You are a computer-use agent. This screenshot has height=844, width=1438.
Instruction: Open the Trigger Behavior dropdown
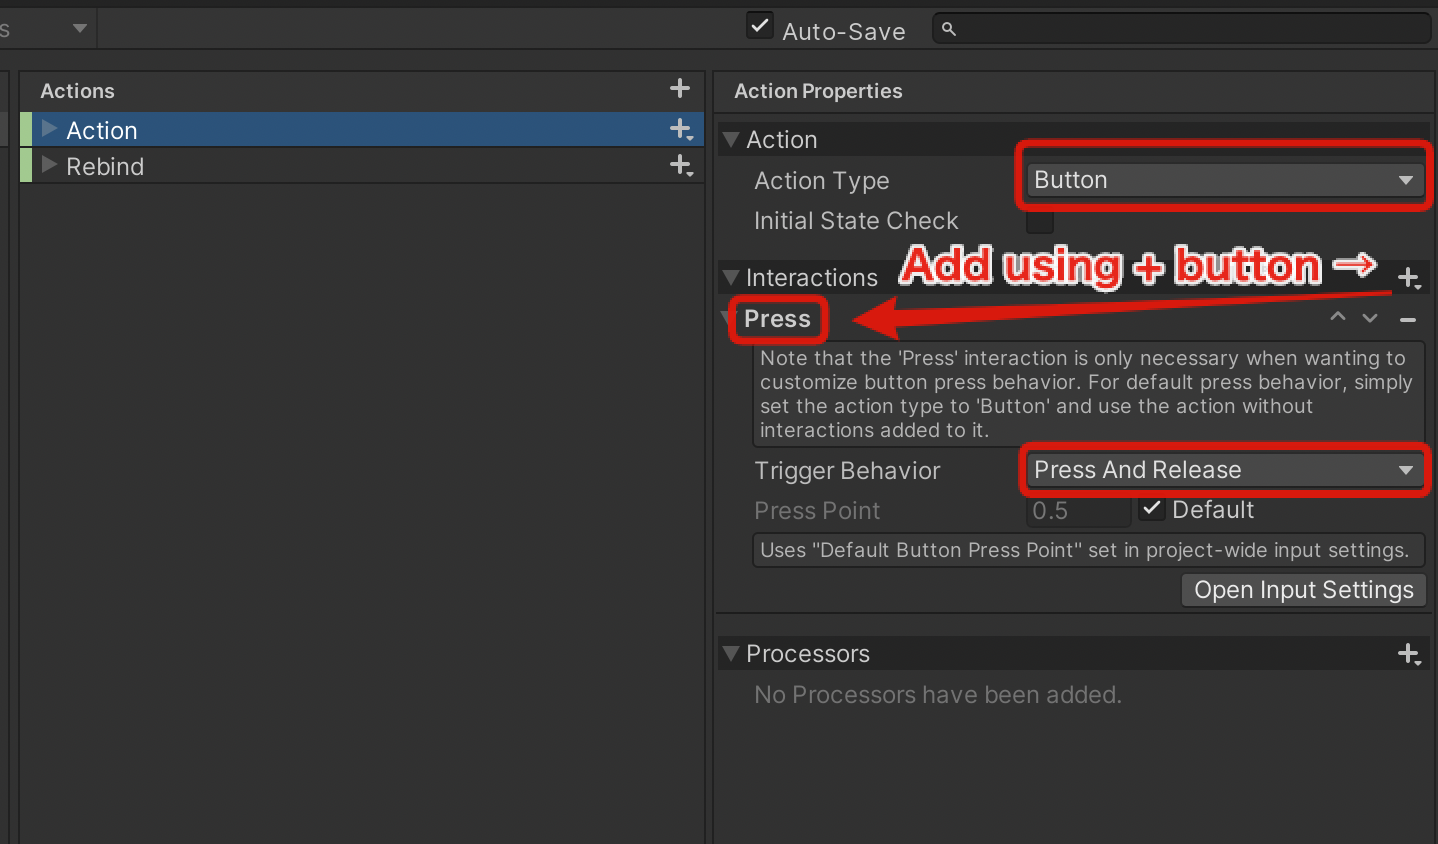(1223, 469)
